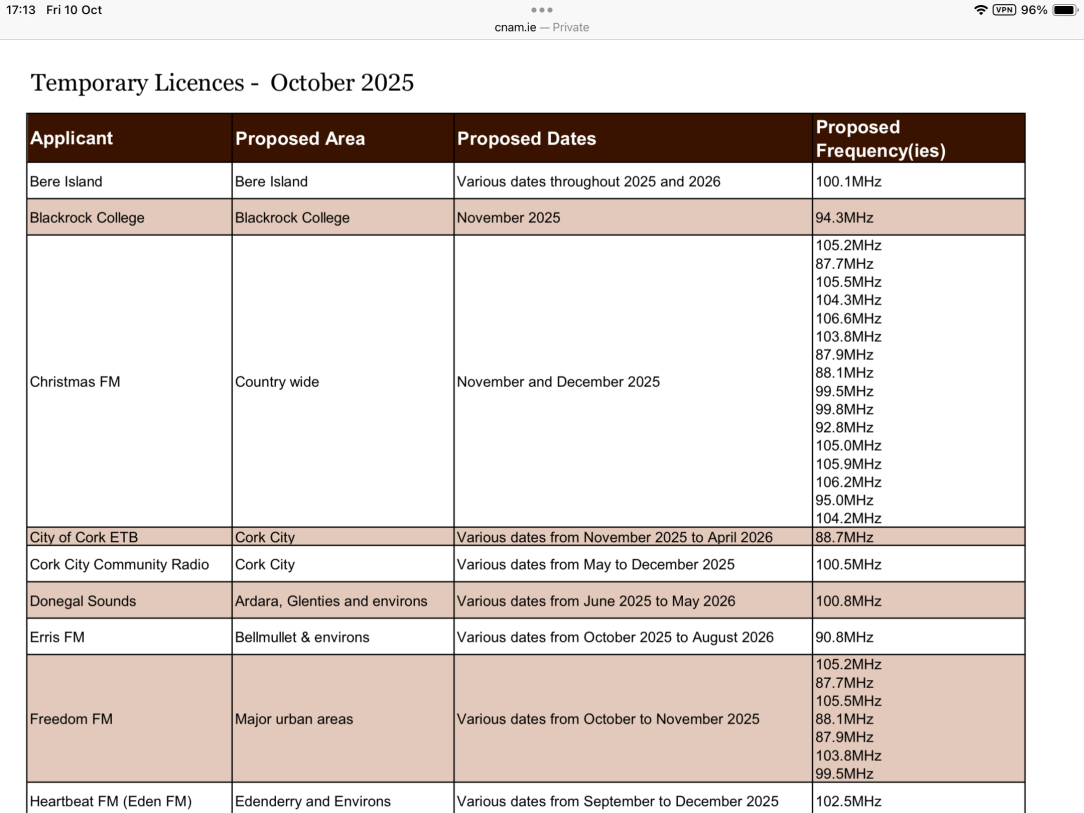Select Cork City Community Radio applicant cell

(129, 564)
